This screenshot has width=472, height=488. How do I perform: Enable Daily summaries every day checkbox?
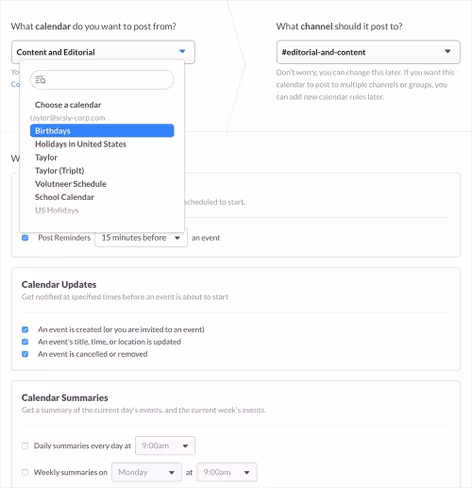[25, 446]
